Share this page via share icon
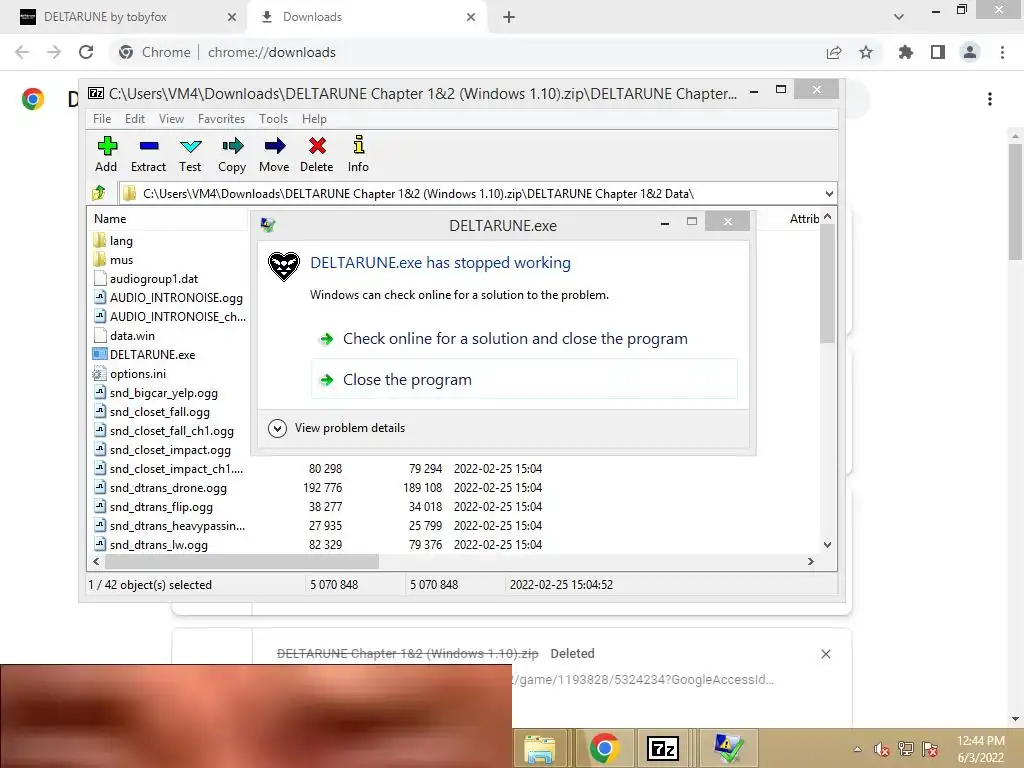The image size is (1024, 768). click(x=834, y=52)
